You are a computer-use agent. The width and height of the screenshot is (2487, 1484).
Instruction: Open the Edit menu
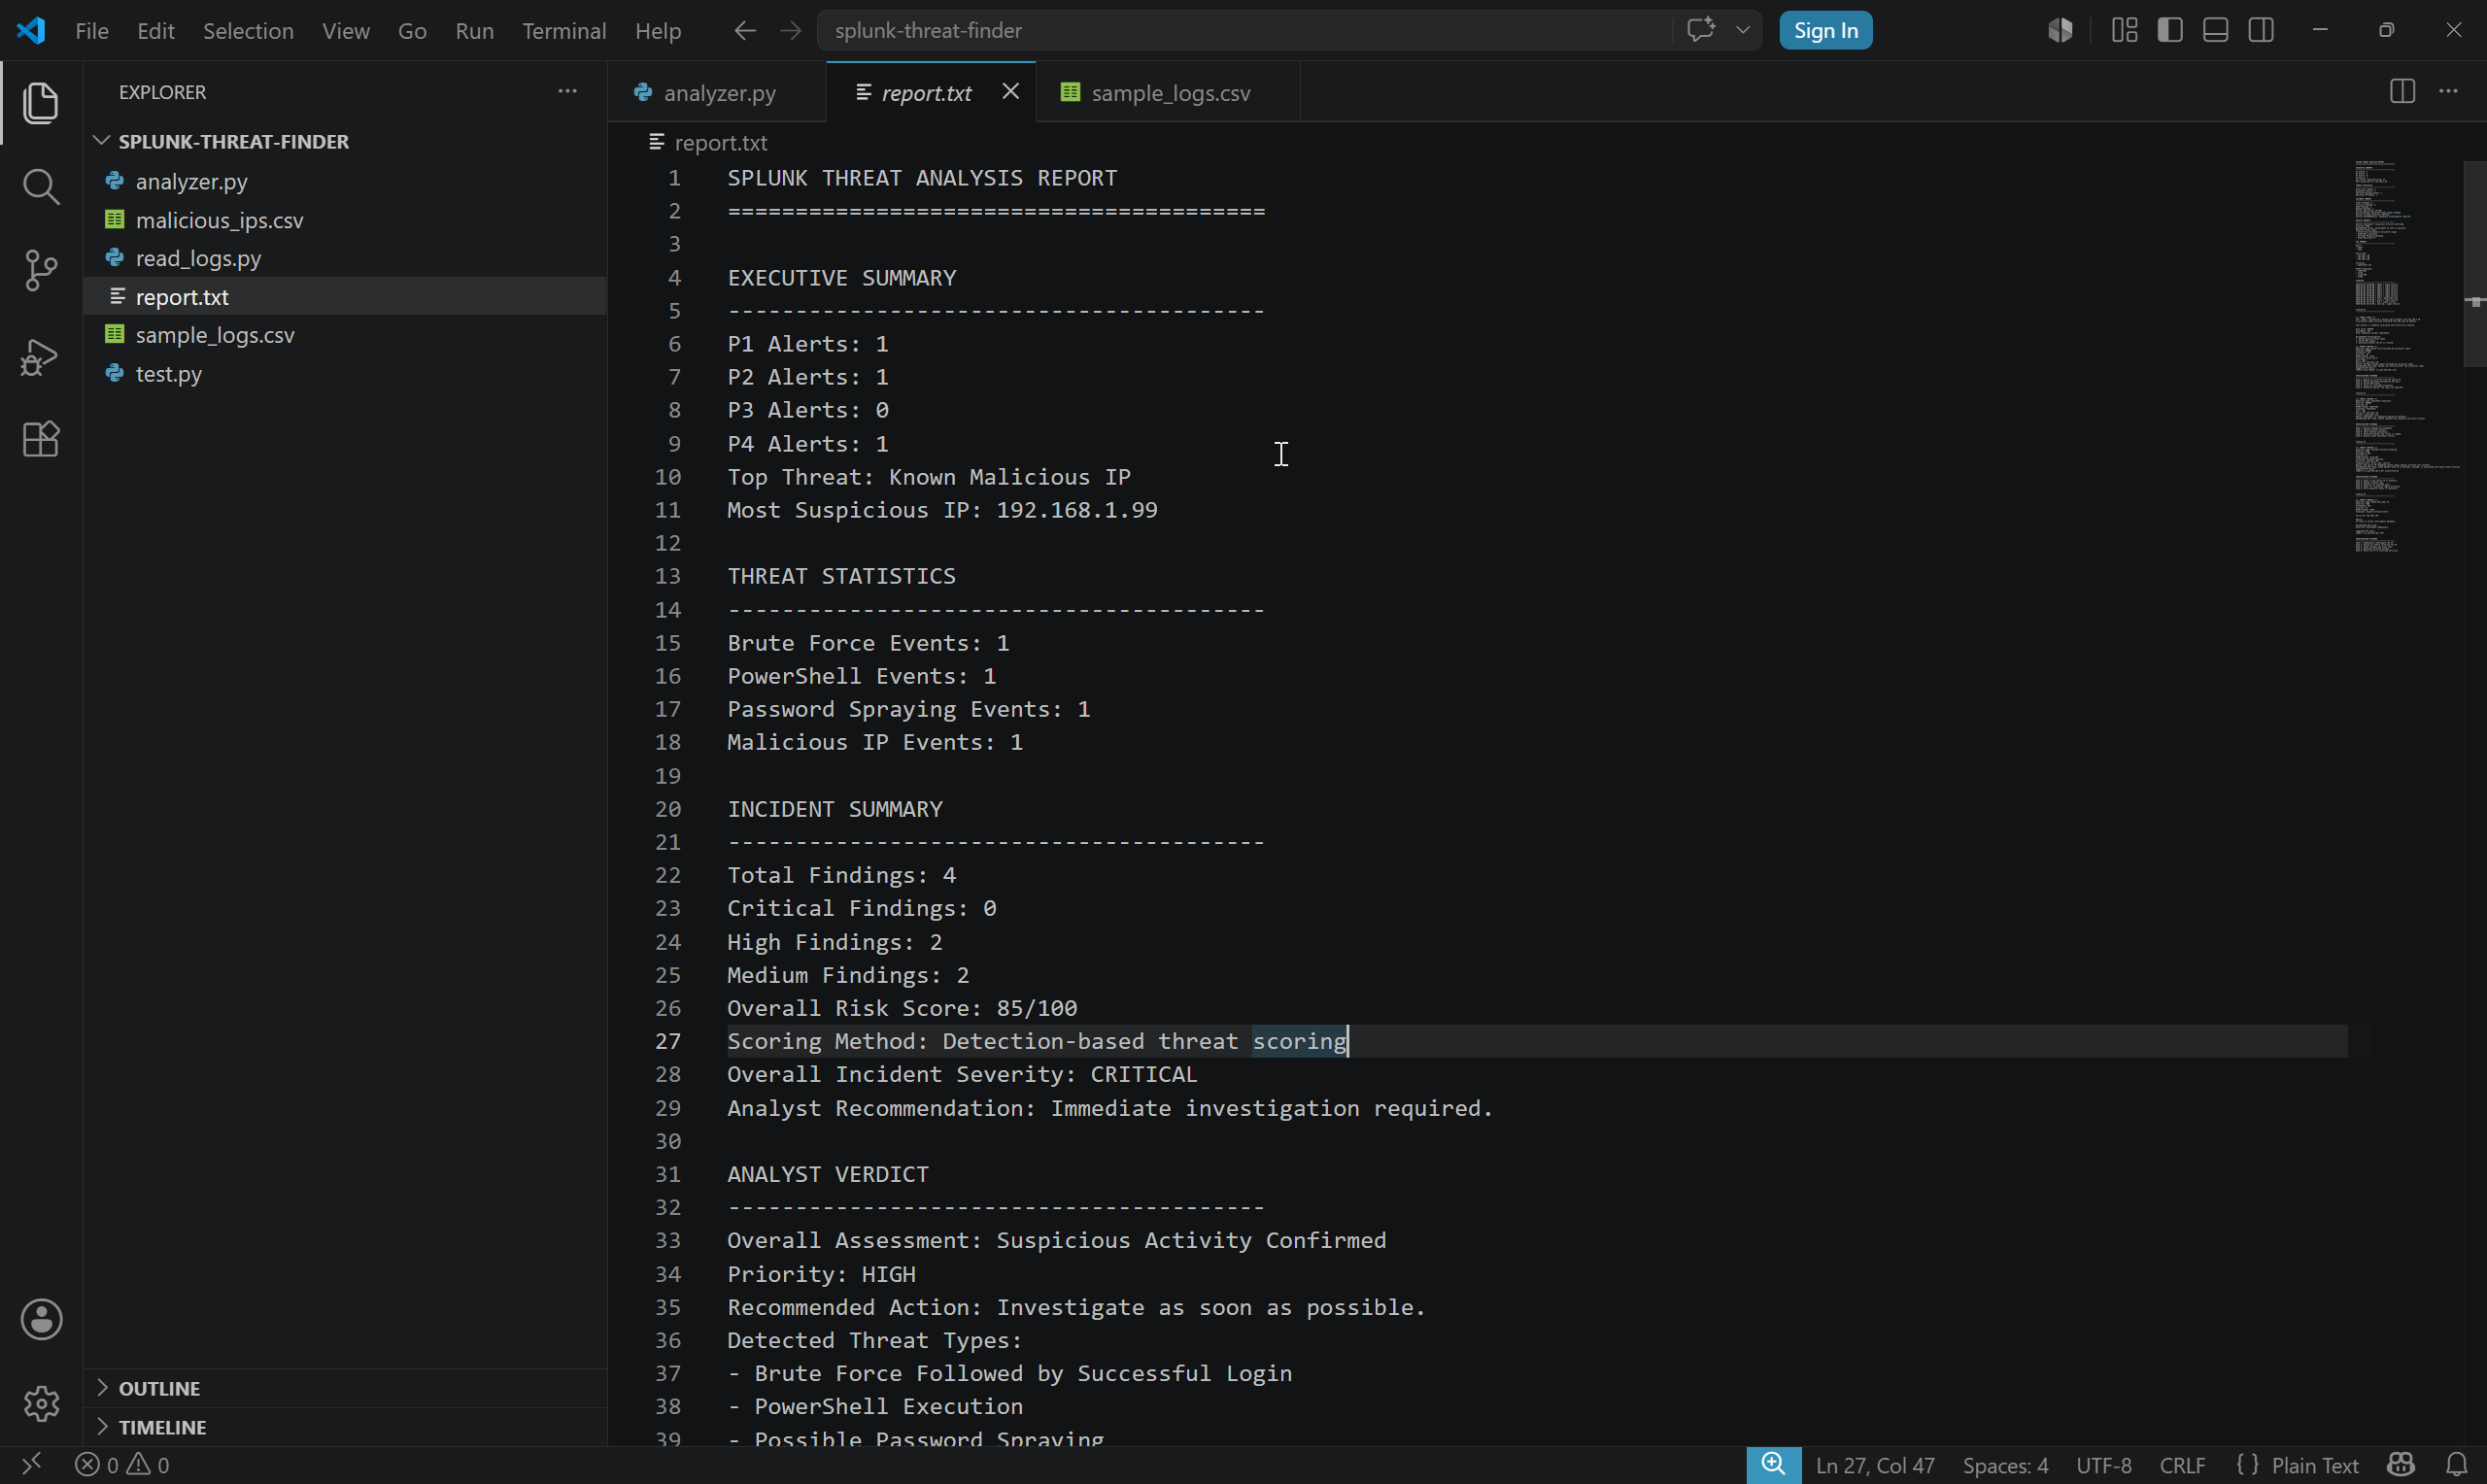(156, 31)
